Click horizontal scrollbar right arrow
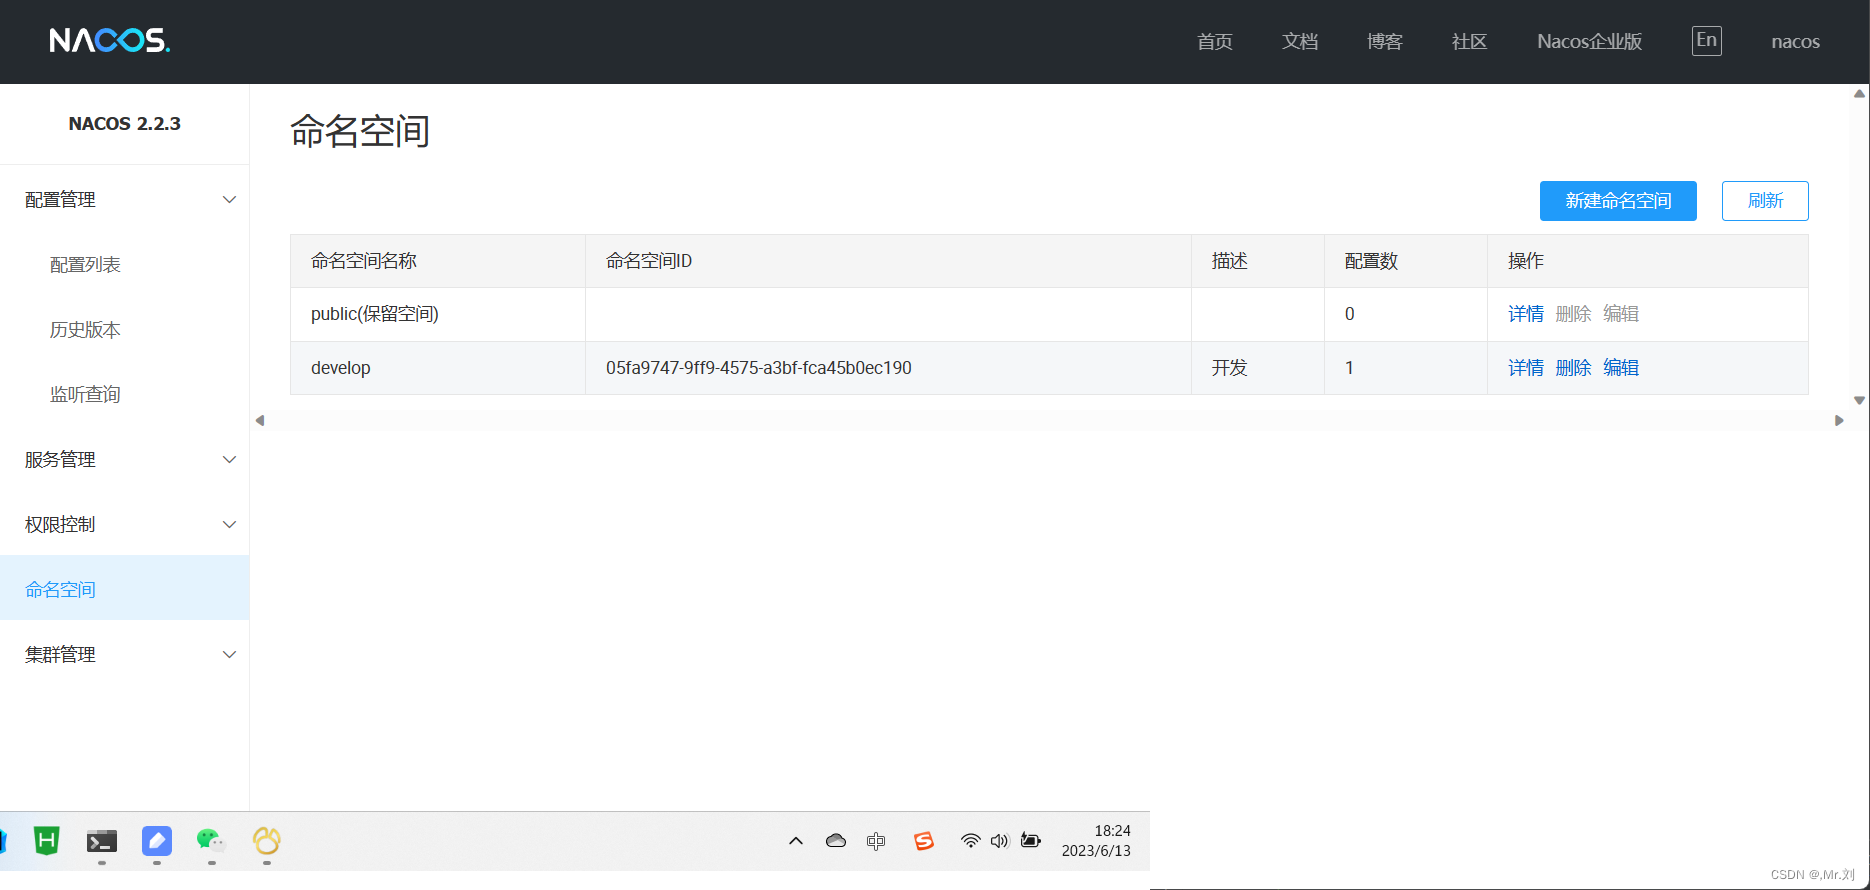 [1838, 421]
